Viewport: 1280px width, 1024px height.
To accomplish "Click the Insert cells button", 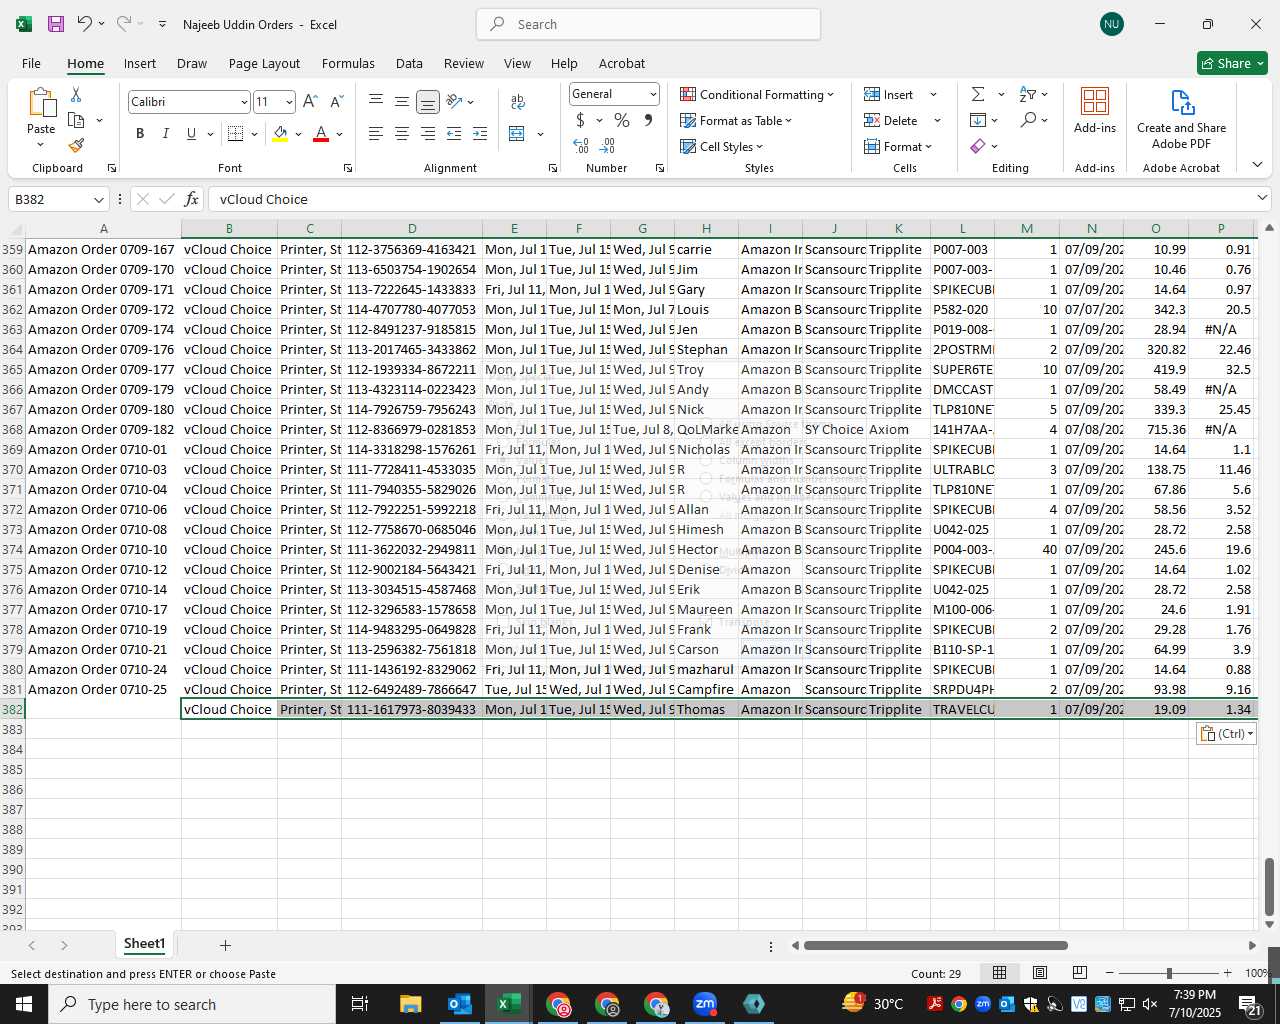I will [x=889, y=94].
